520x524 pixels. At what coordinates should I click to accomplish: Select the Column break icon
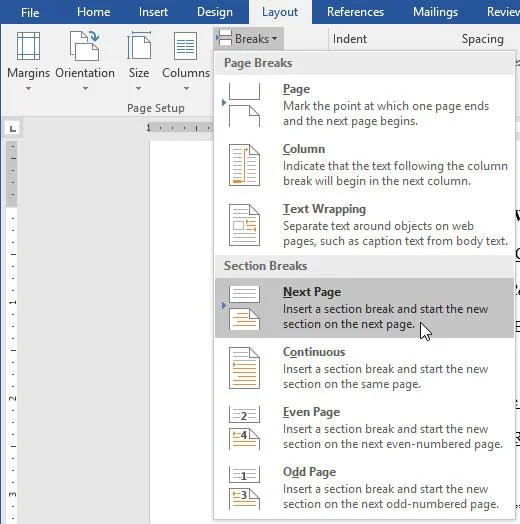point(244,165)
